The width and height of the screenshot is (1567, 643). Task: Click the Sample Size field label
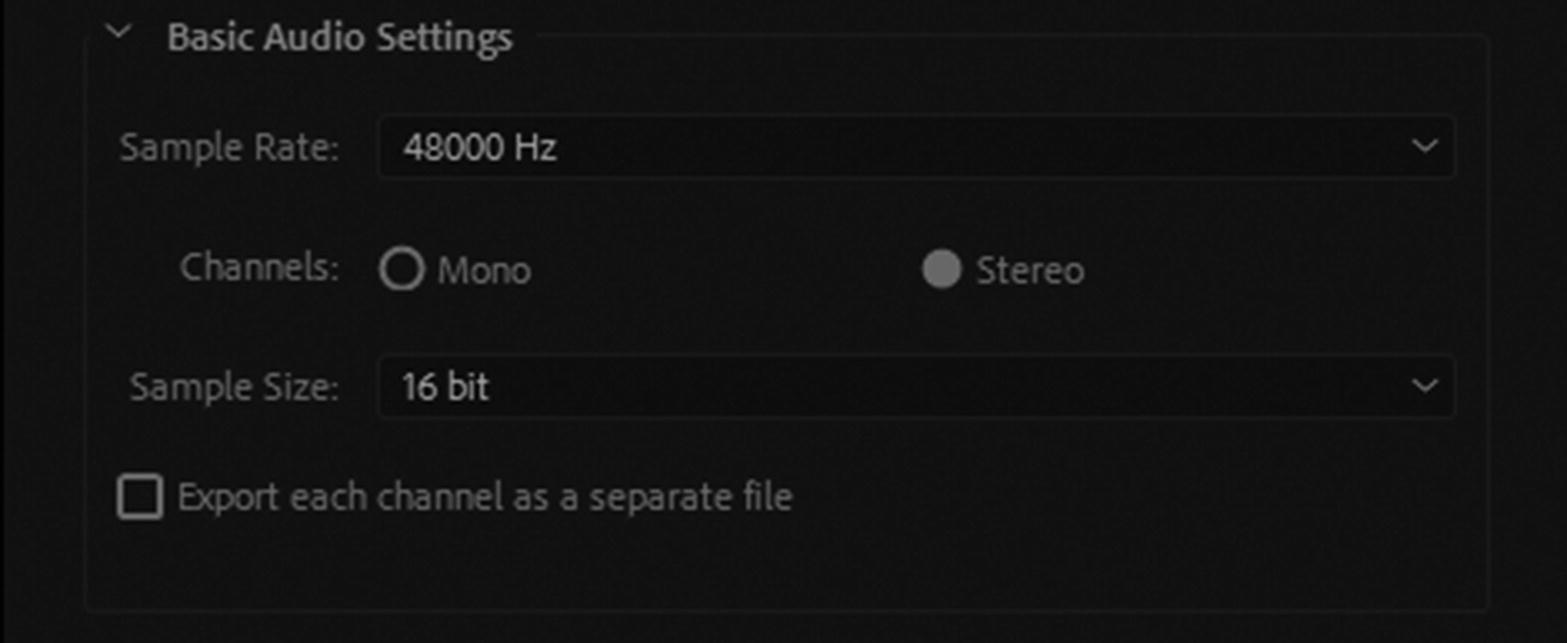point(234,387)
